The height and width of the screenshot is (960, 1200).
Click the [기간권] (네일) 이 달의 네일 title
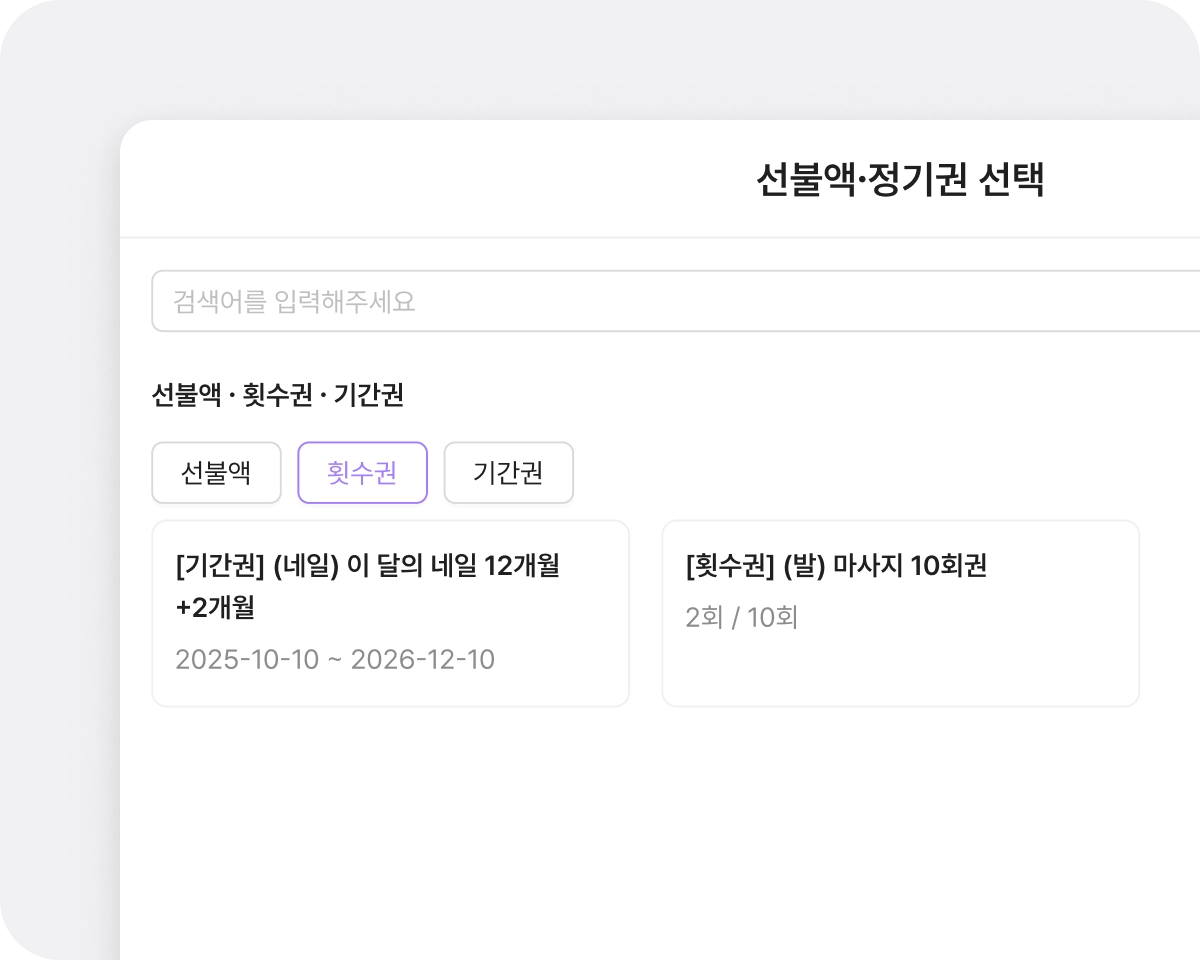coord(367,566)
